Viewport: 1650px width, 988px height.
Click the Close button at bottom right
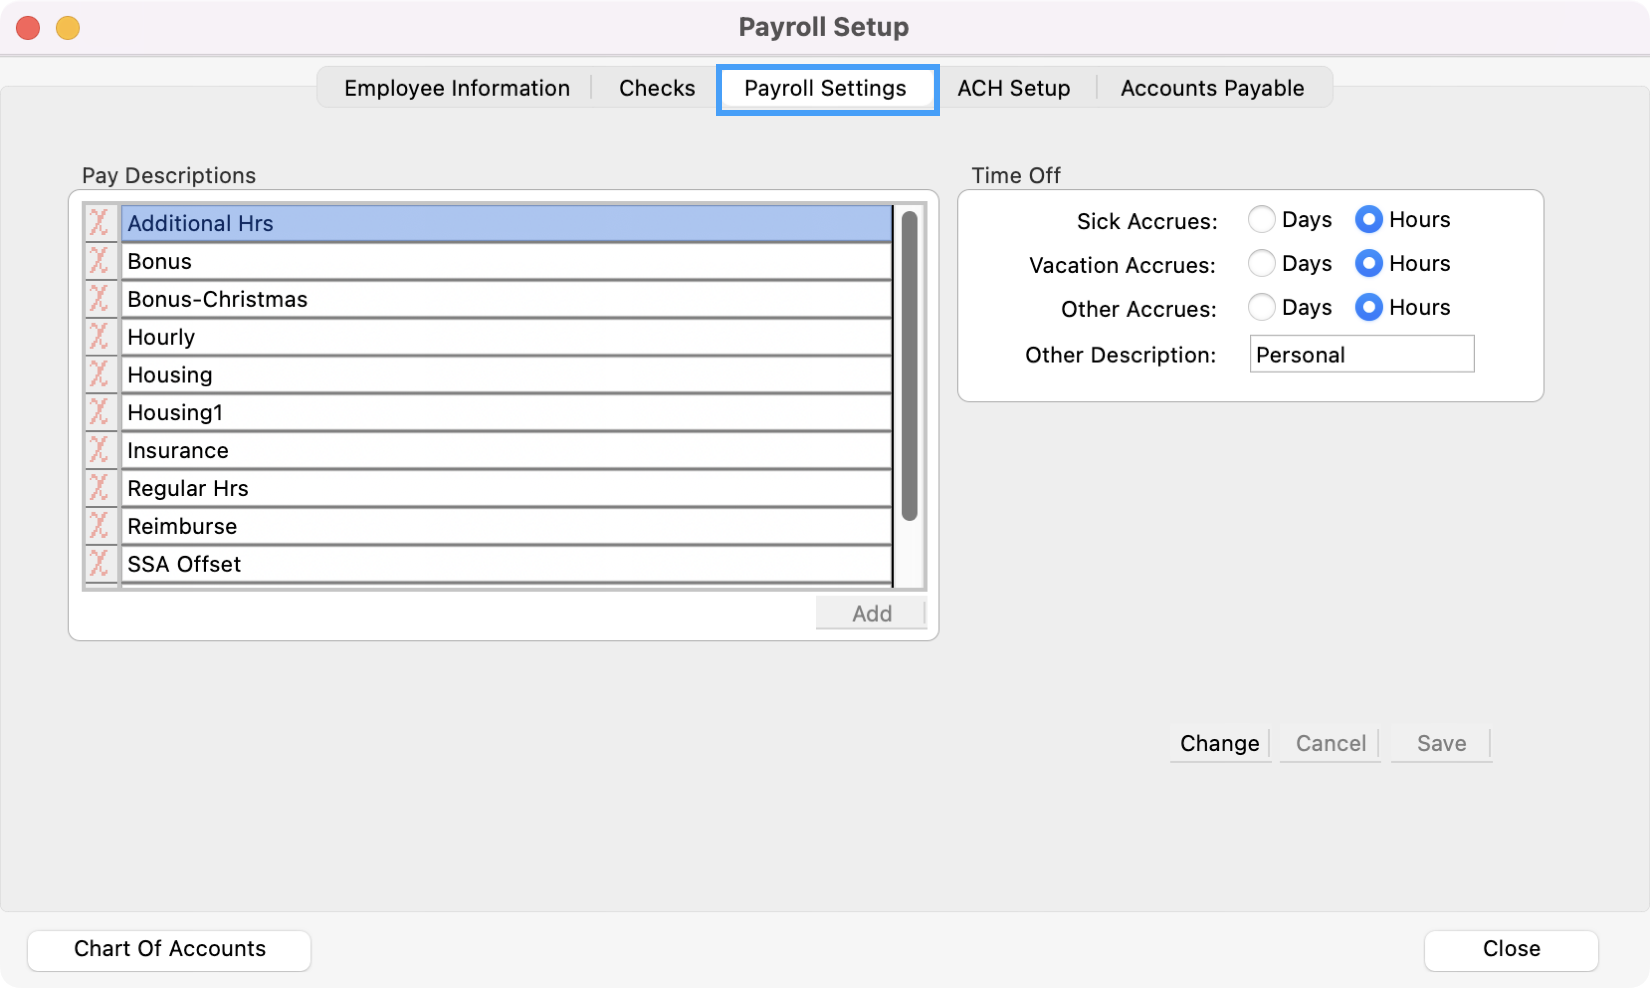(1510, 949)
